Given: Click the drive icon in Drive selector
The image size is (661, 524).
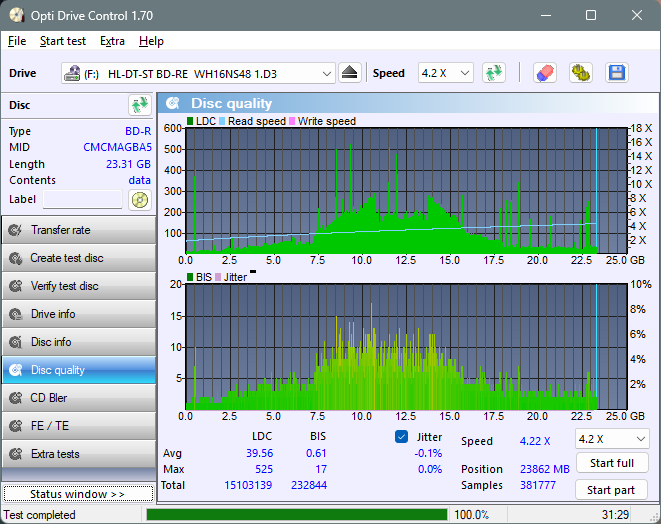Looking at the screenshot, I should click(72, 73).
